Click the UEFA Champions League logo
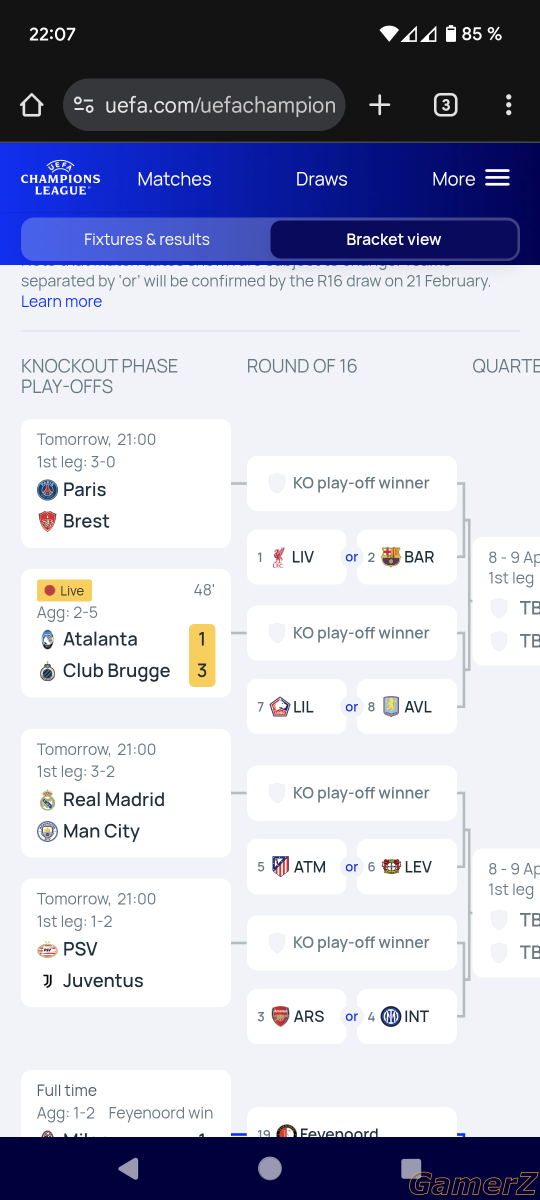The width and height of the screenshot is (540, 1200). coord(61,178)
